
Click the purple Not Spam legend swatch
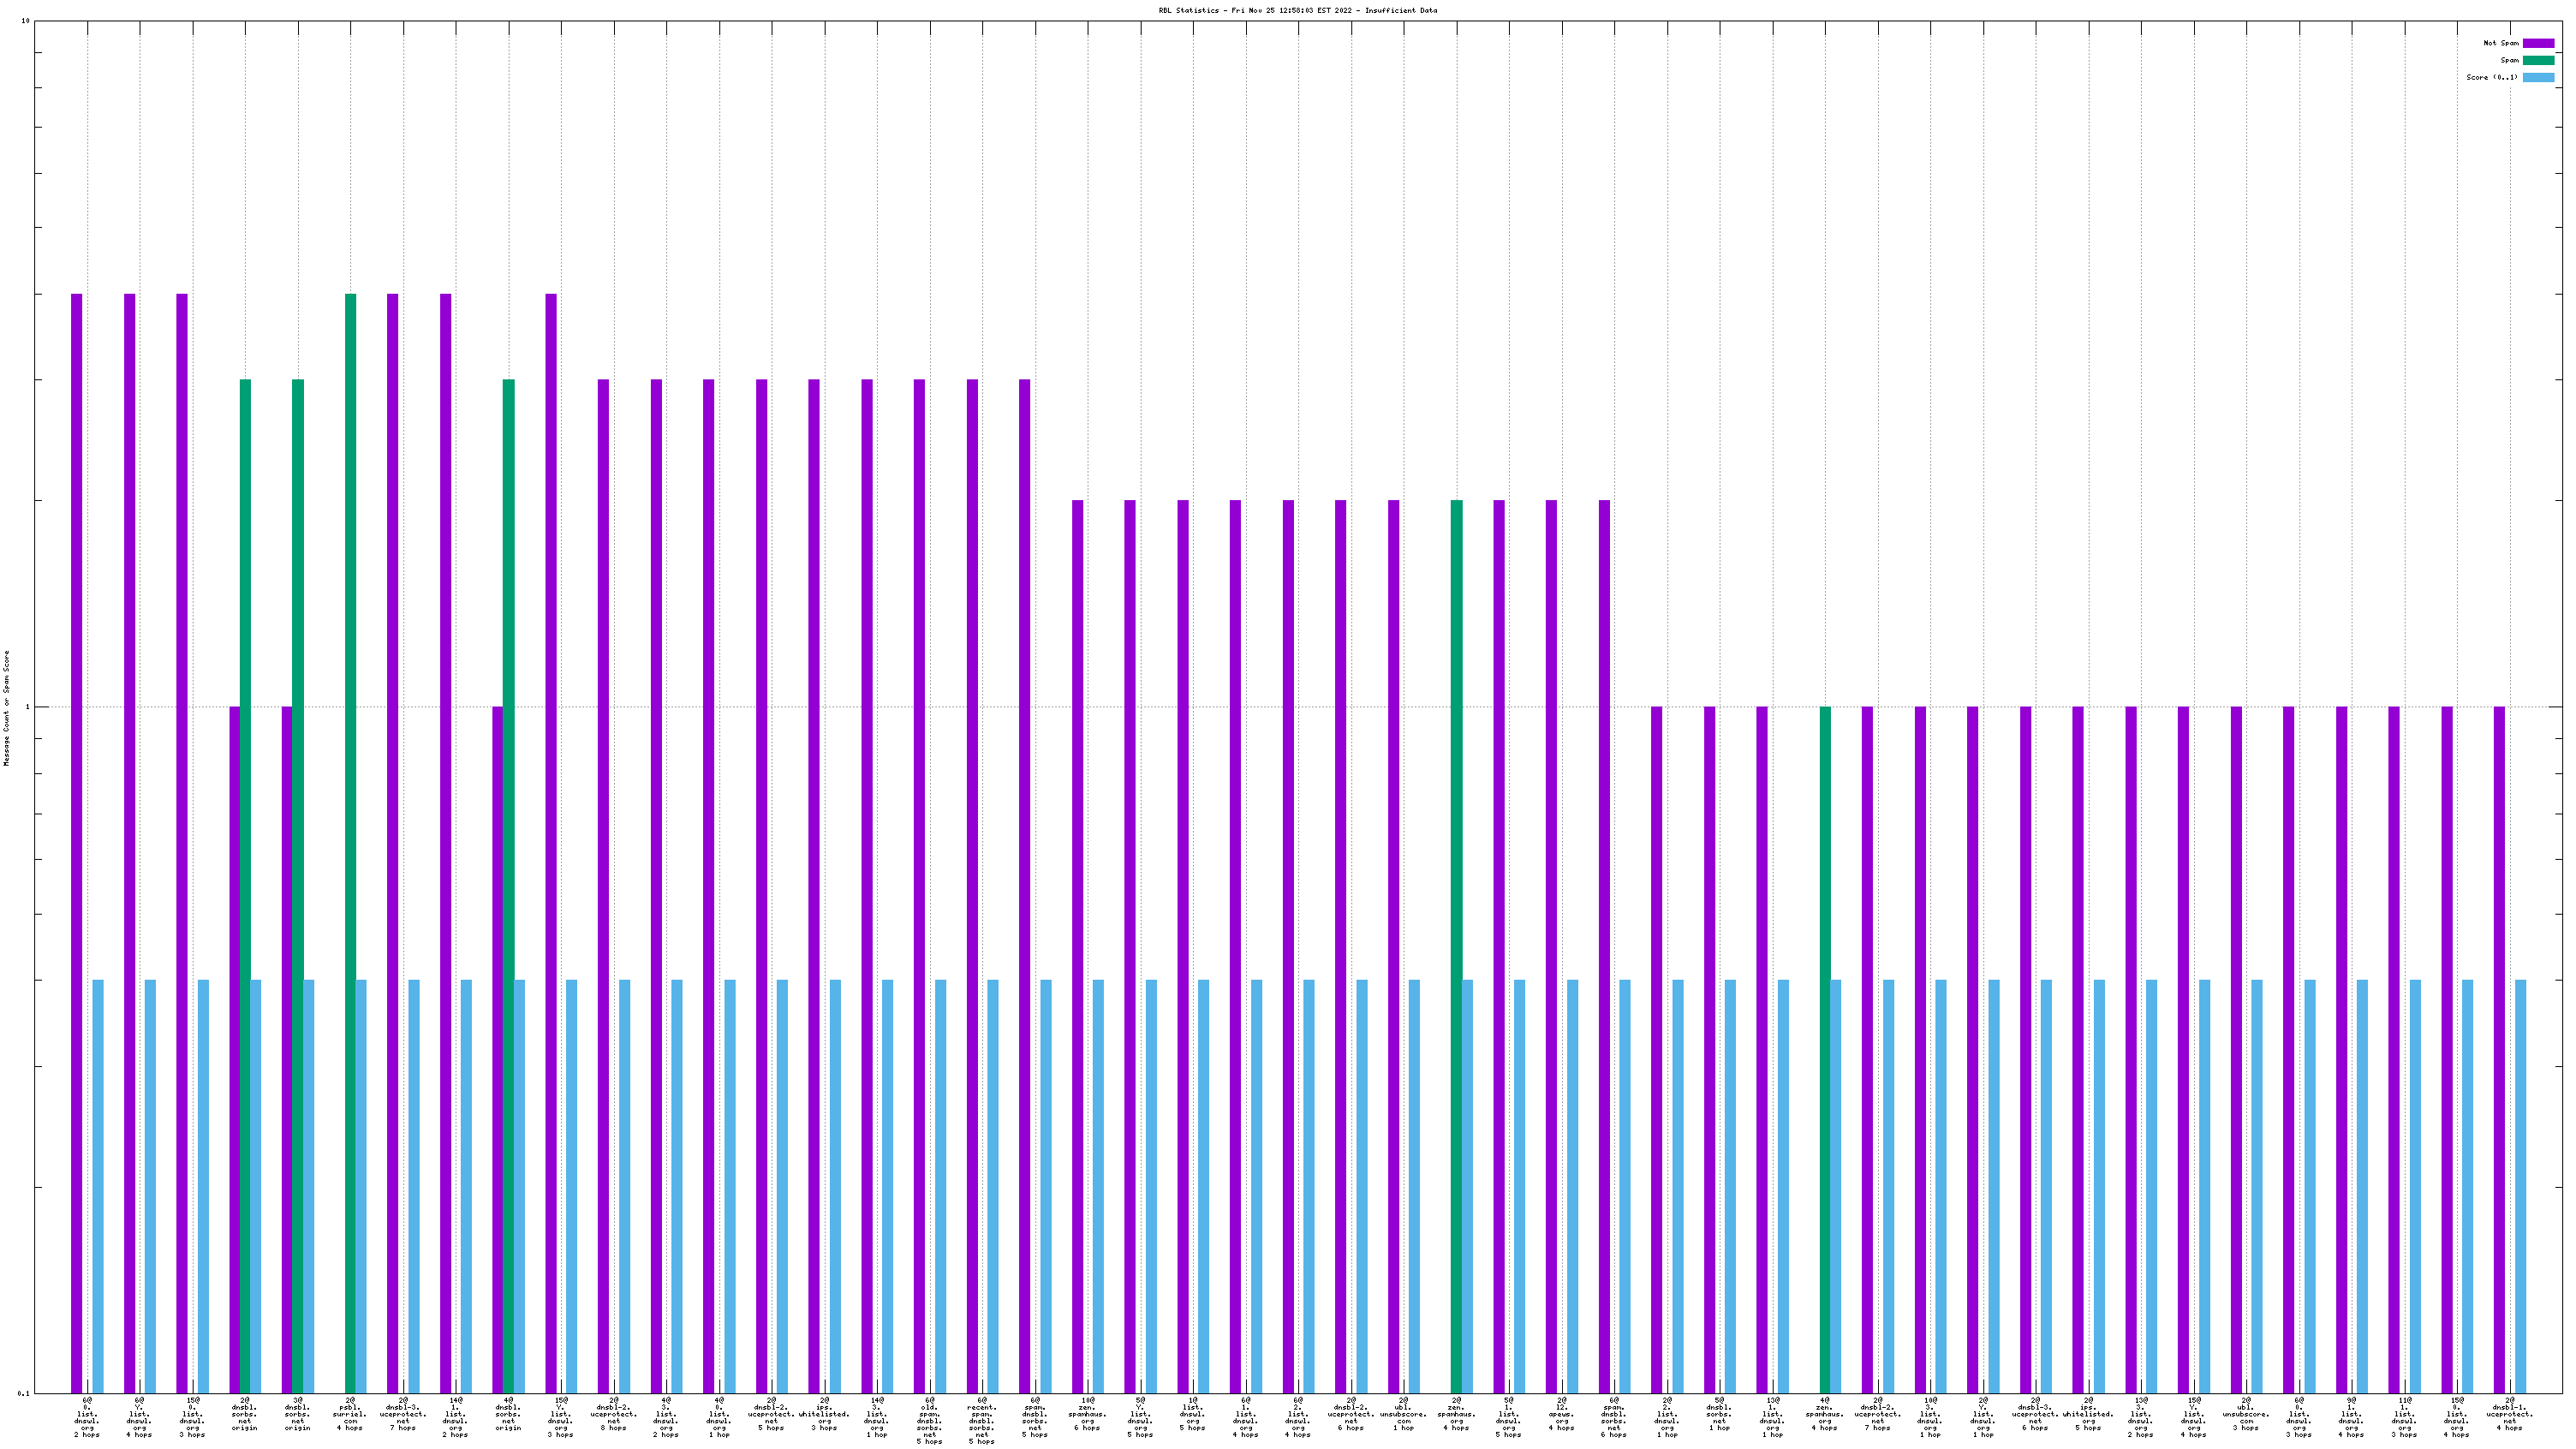(x=2538, y=43)
